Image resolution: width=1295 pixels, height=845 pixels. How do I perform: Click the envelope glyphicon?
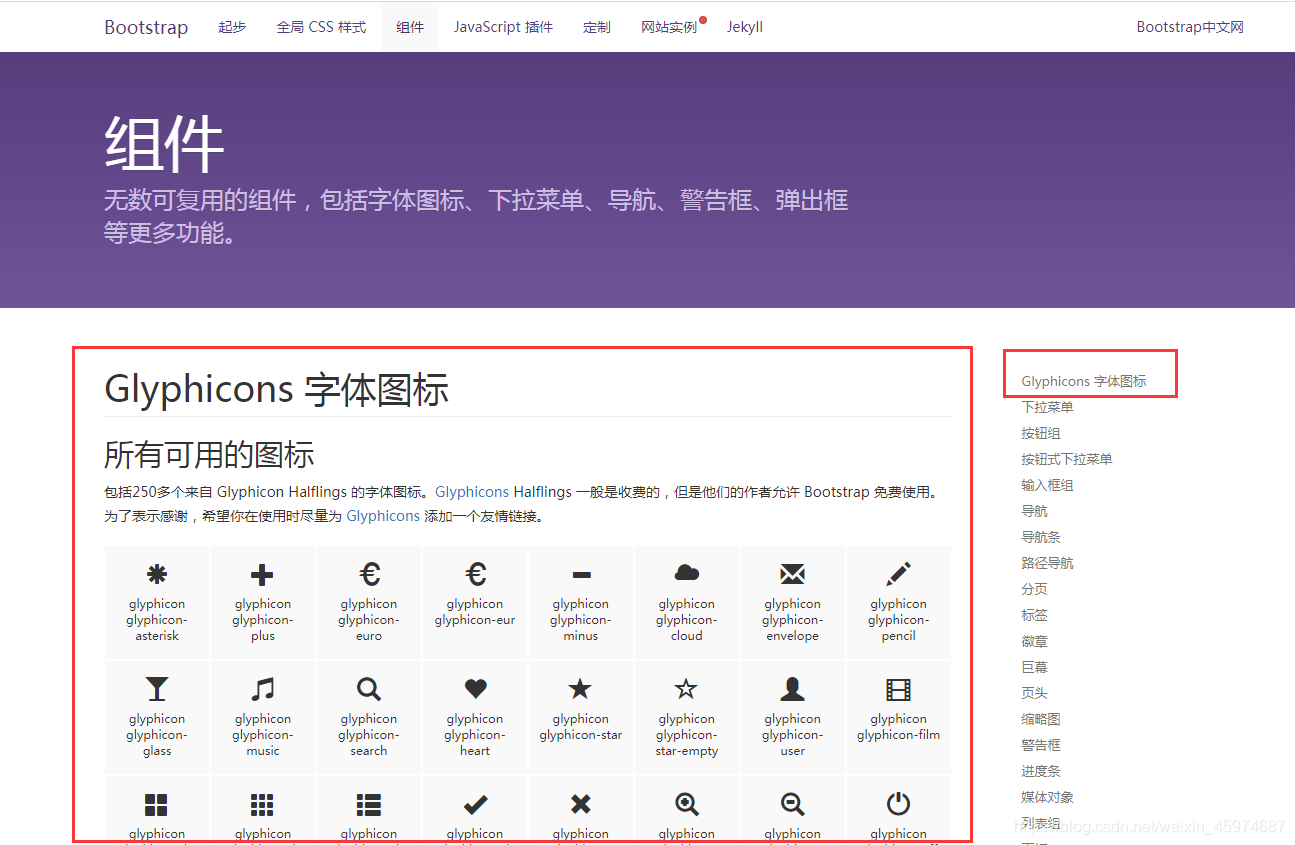793,574
